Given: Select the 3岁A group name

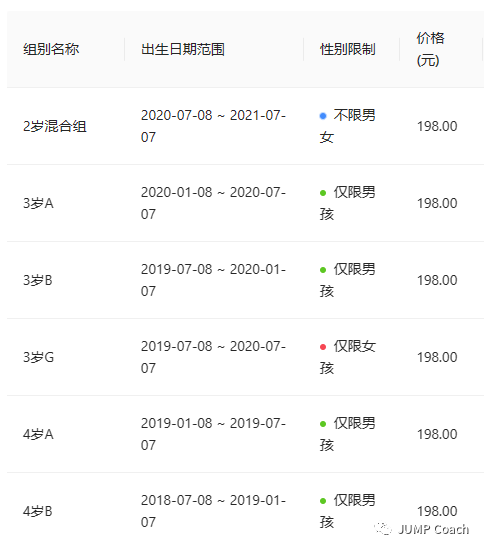Looking at the screenshot, I should tap(38, 203).
